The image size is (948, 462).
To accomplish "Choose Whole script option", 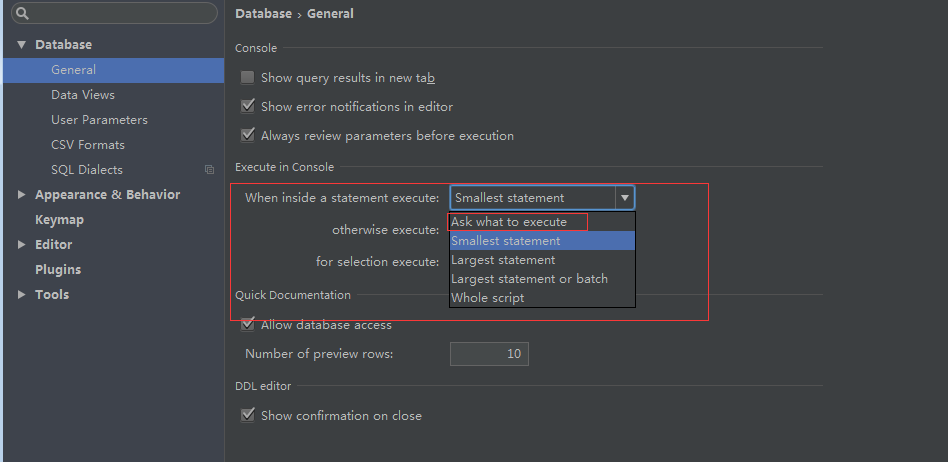I will pyautogui.click(x=542, y=298).
